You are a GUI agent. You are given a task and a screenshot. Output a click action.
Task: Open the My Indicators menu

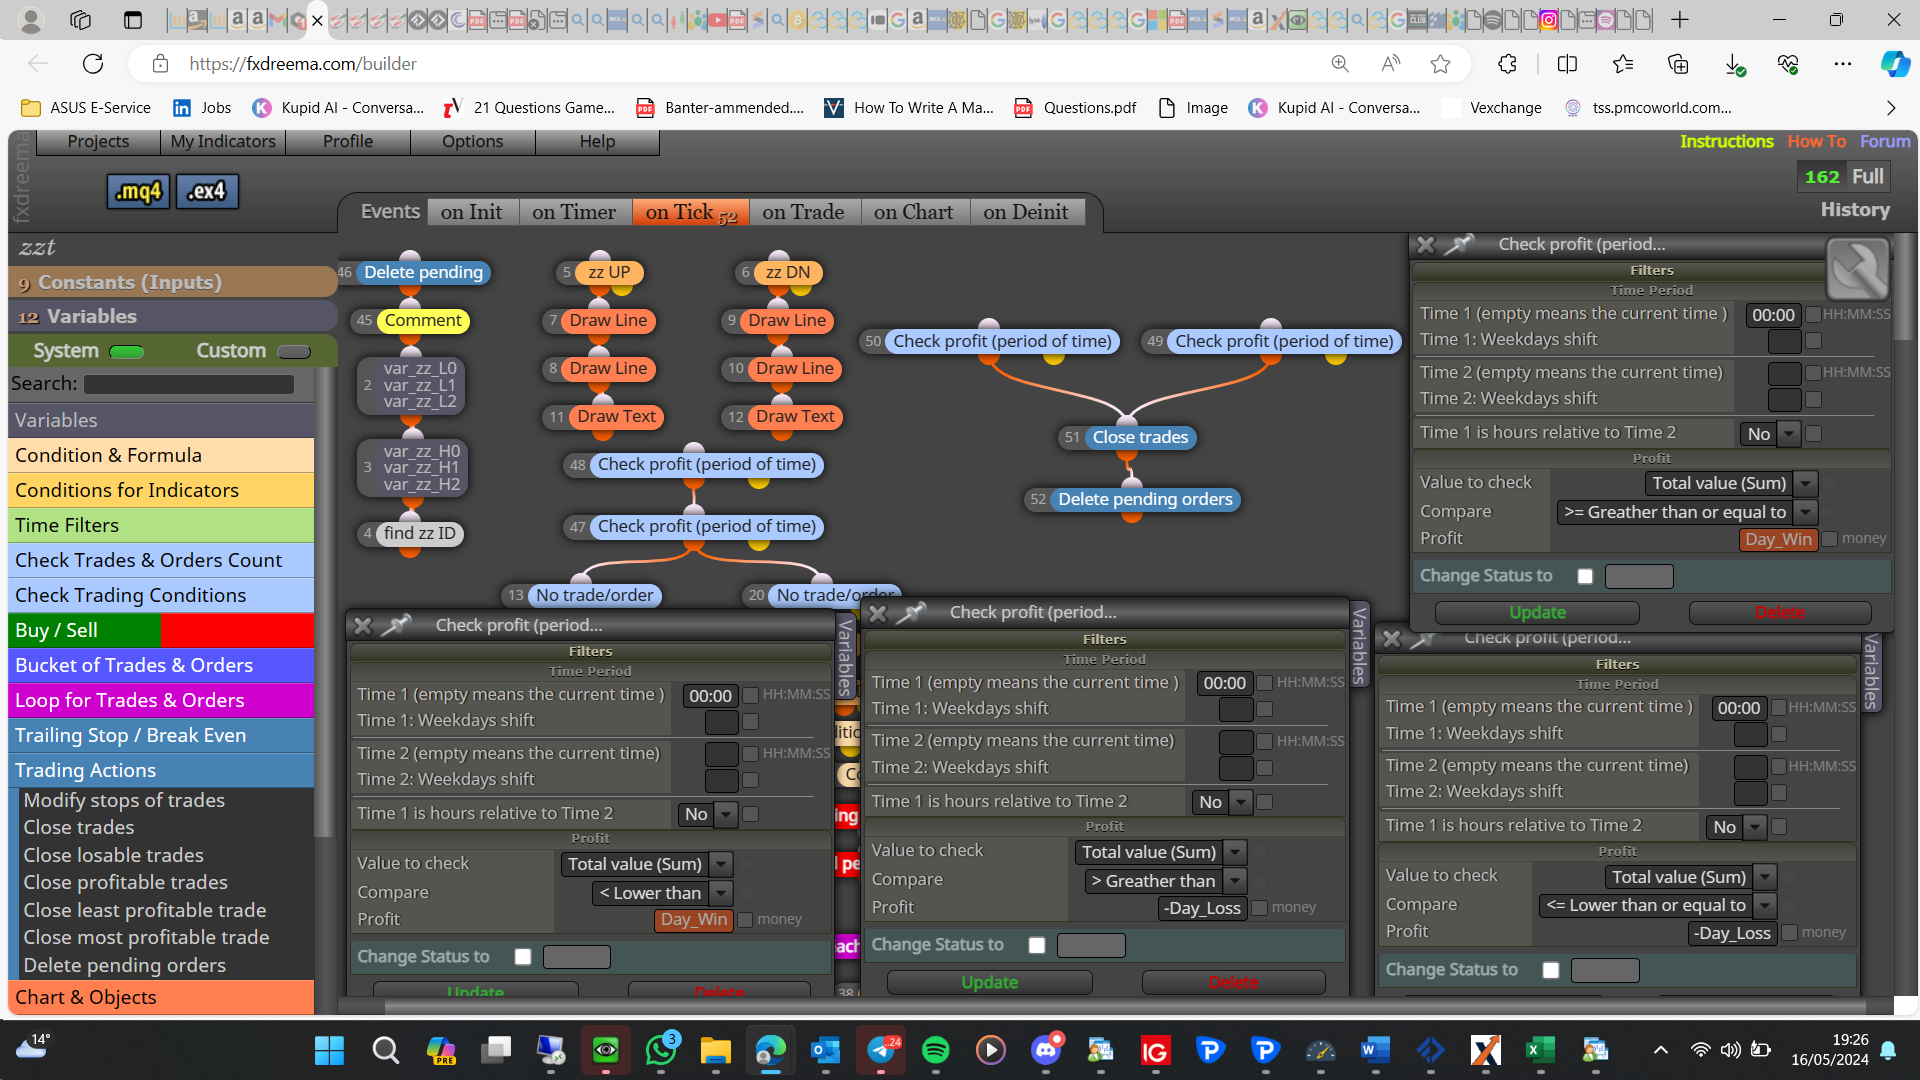[223, 142]
